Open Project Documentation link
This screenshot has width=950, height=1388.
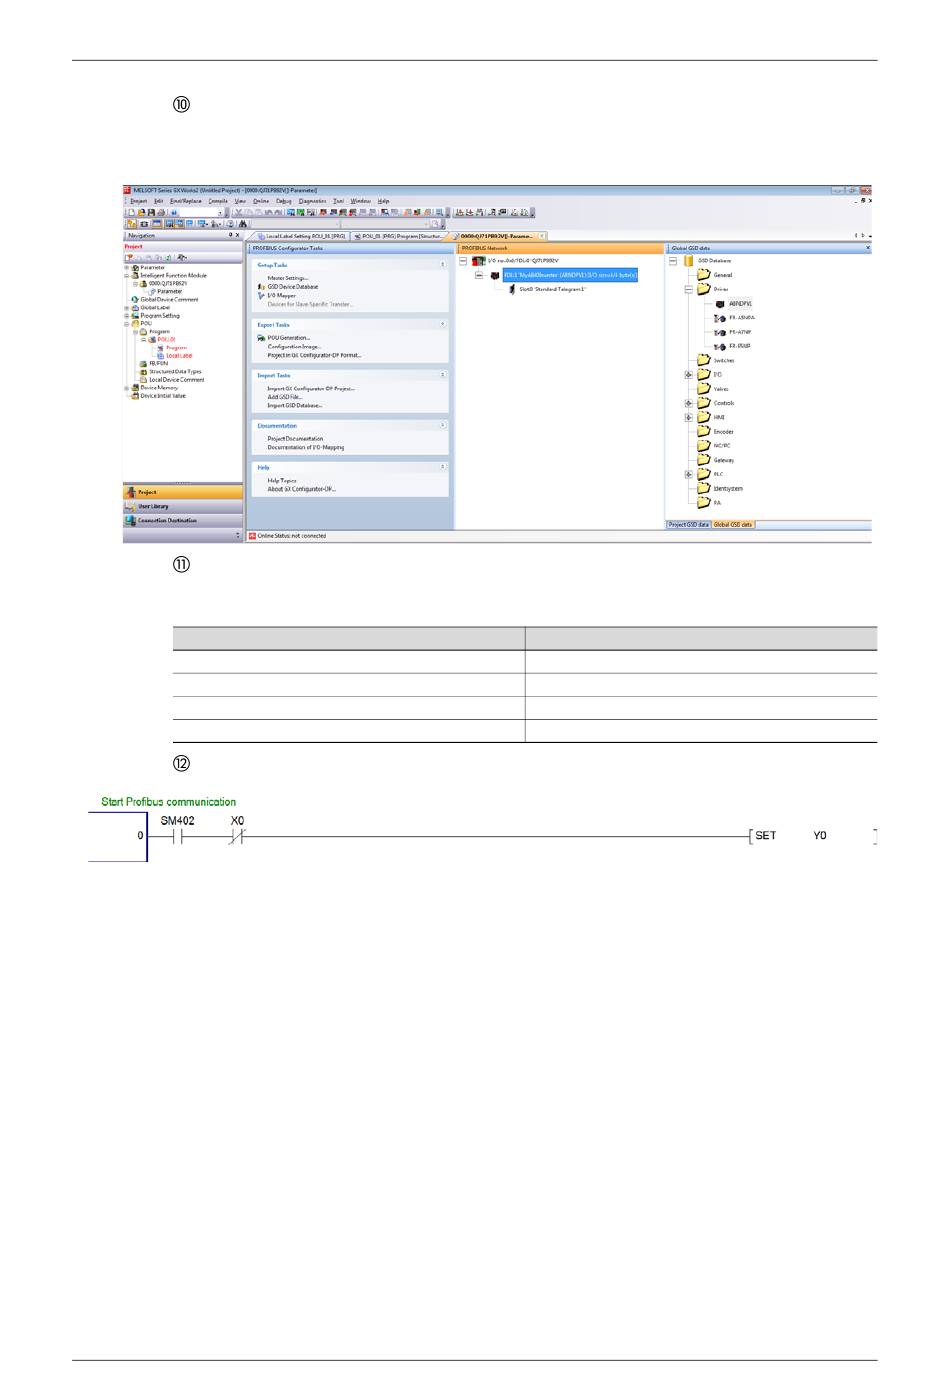295,438
